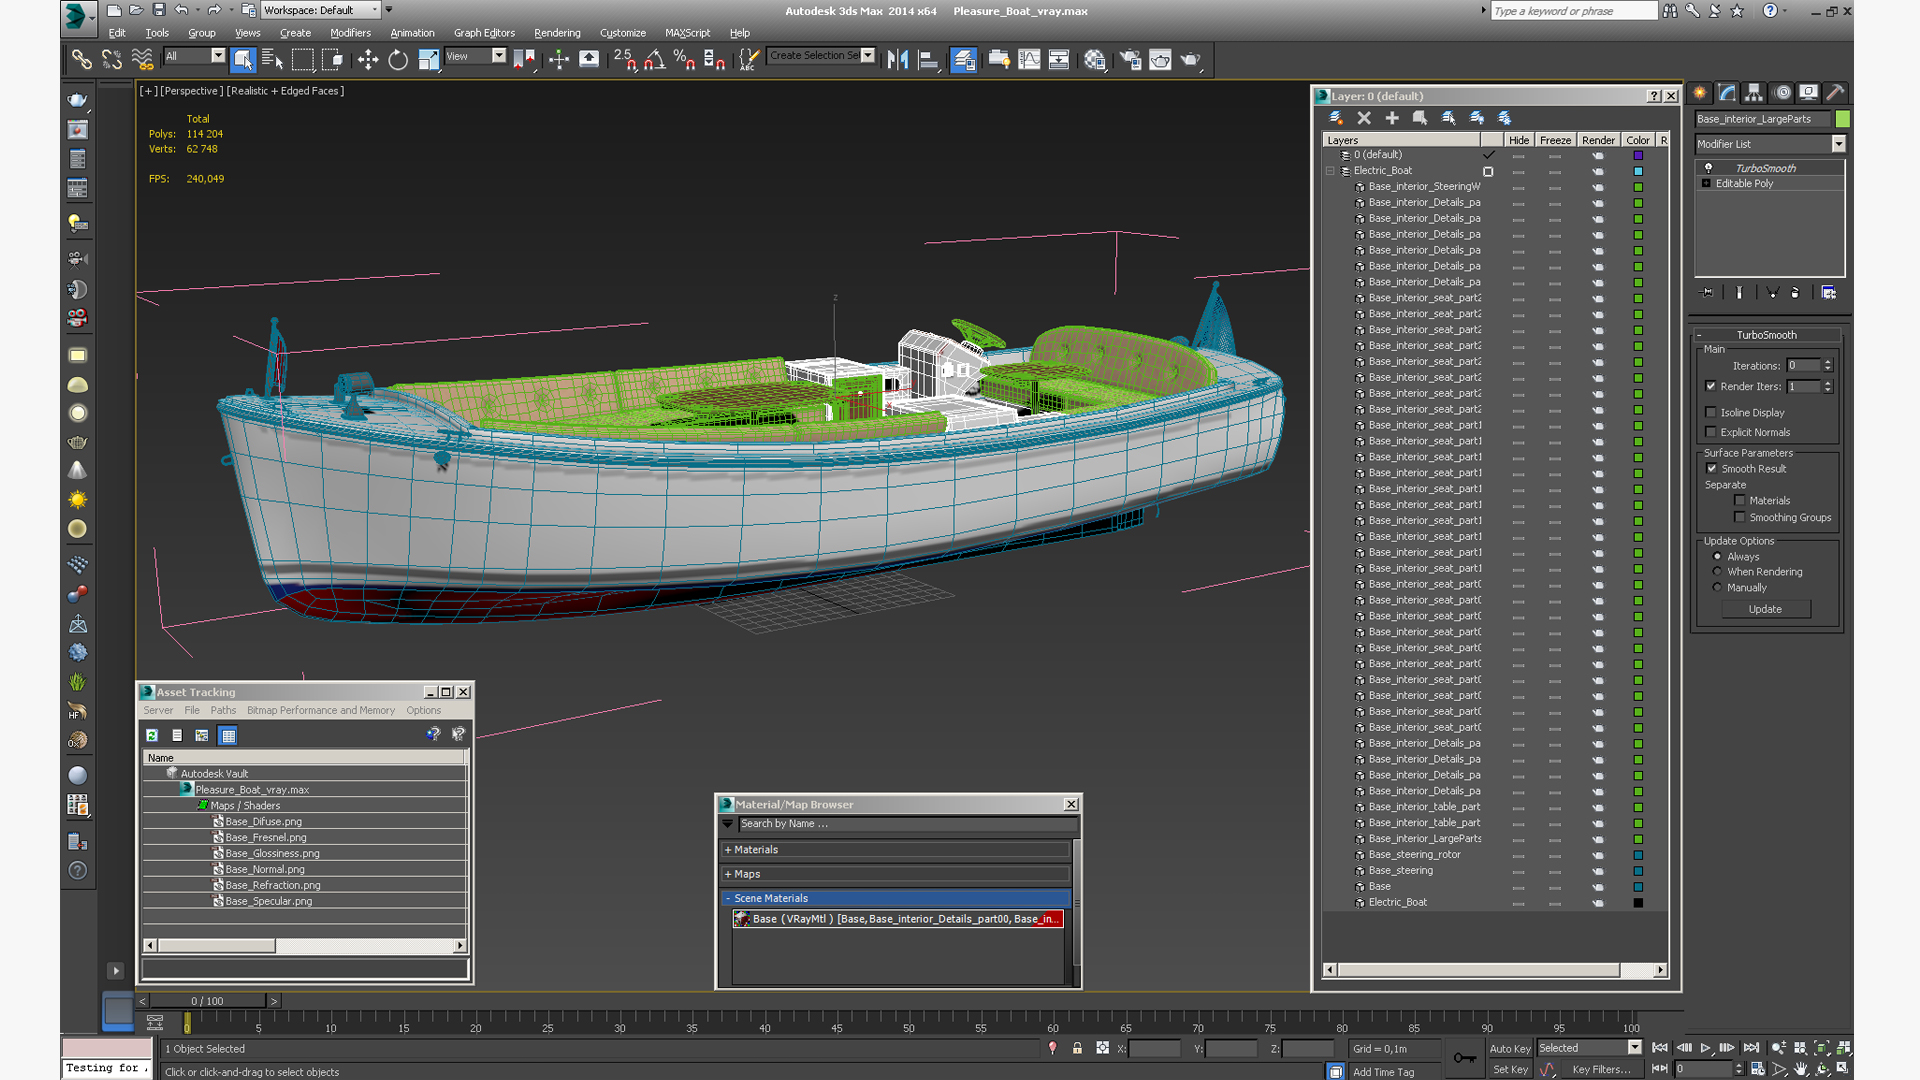The height and width of the screenshot is (1080, 1920).
Task: Click the Render Production teapot icon
Action: (1190, 60)
